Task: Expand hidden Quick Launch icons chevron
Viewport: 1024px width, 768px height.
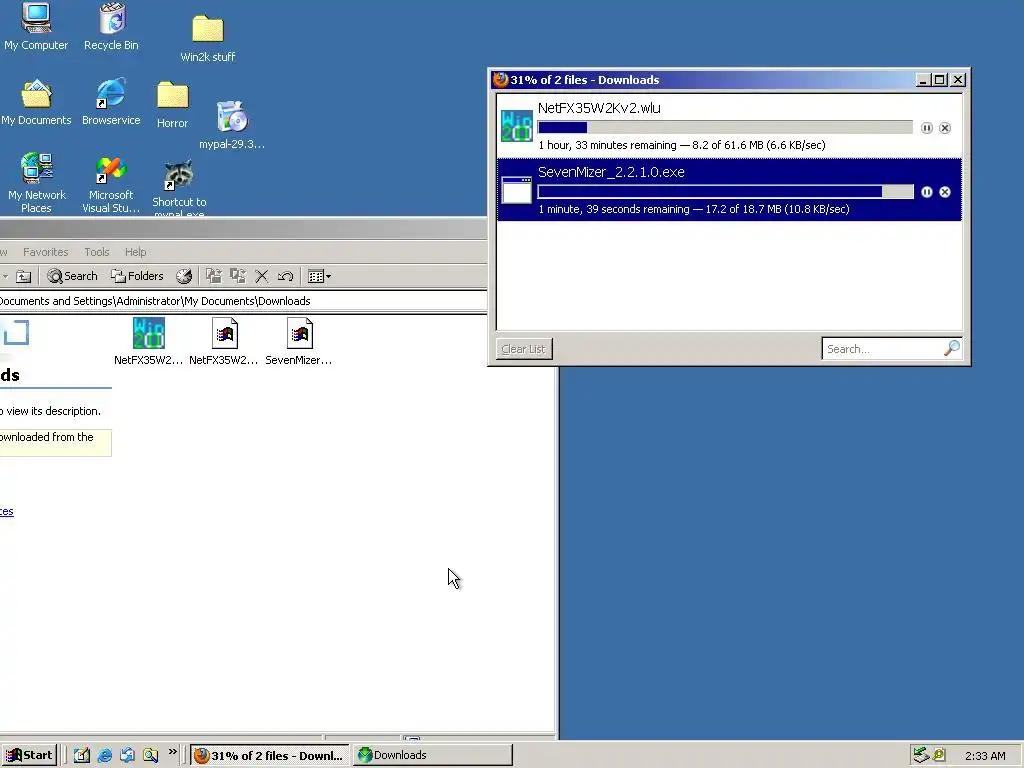Action: pyautogui.click(x=172, y=752)
